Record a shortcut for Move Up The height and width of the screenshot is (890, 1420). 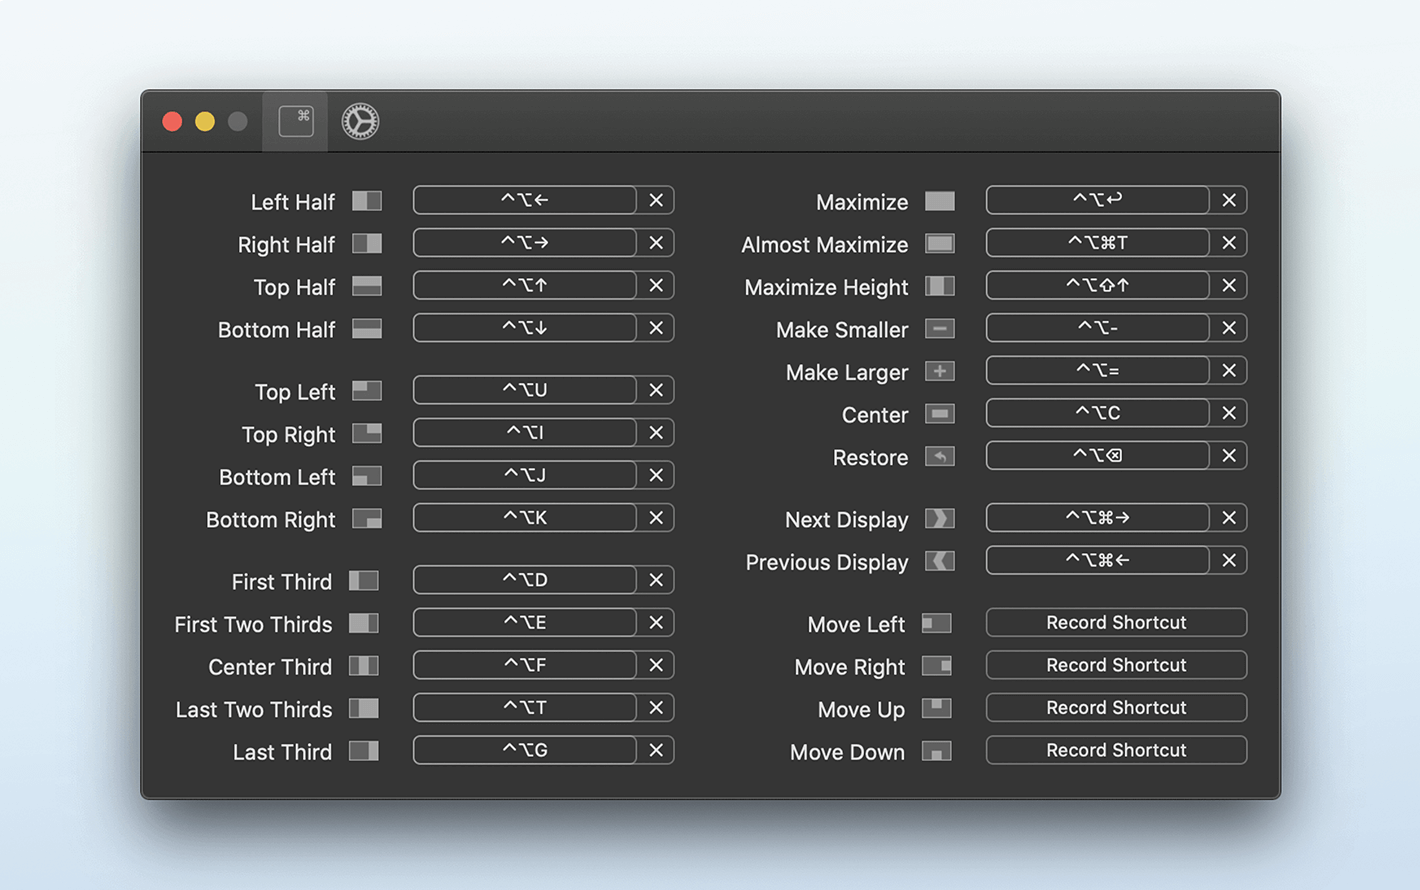1116,708
